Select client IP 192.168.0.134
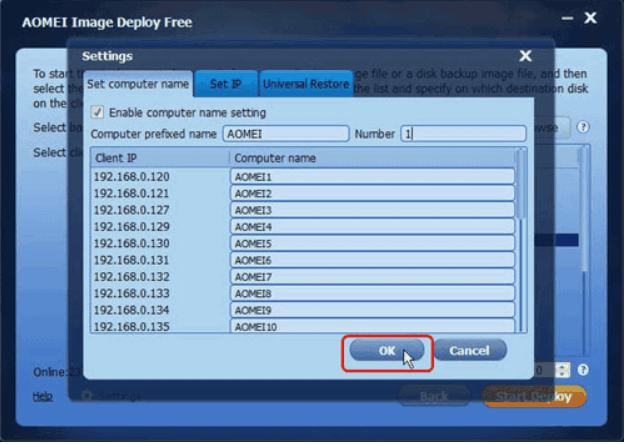Viewport: 626px width, 444px height. tap(131, 310)
